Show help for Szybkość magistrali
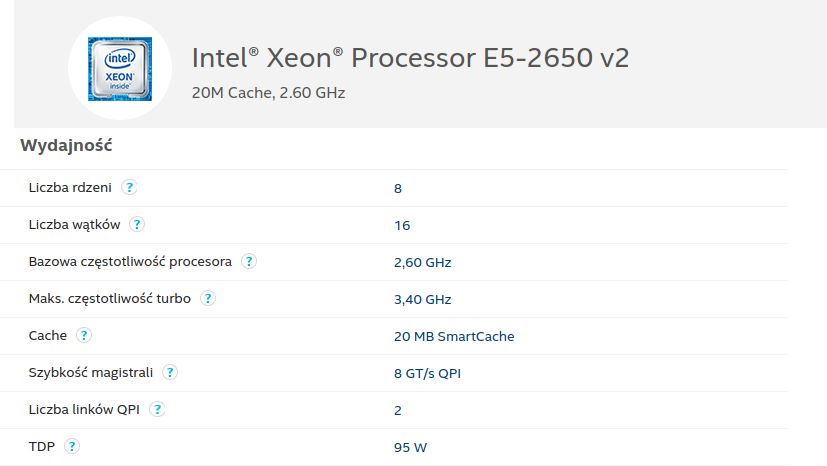Screen dimensions: 827x466 coord(170,372)
